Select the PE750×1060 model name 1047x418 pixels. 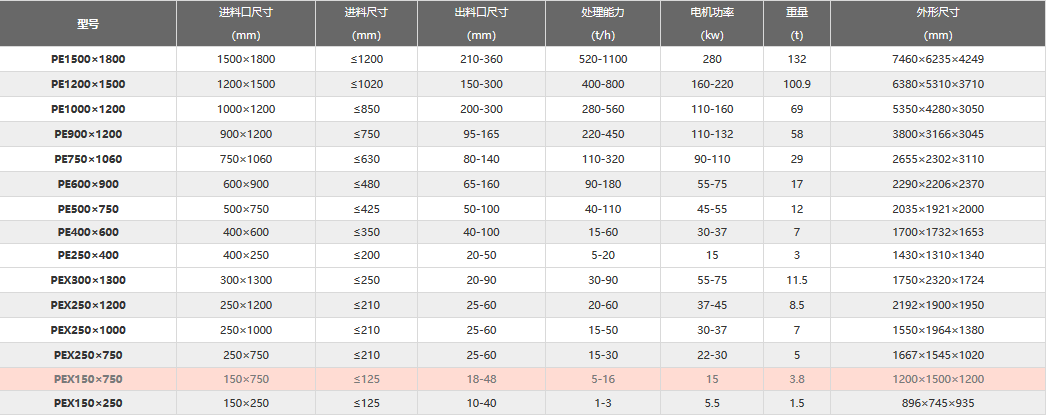coord(88,159)
